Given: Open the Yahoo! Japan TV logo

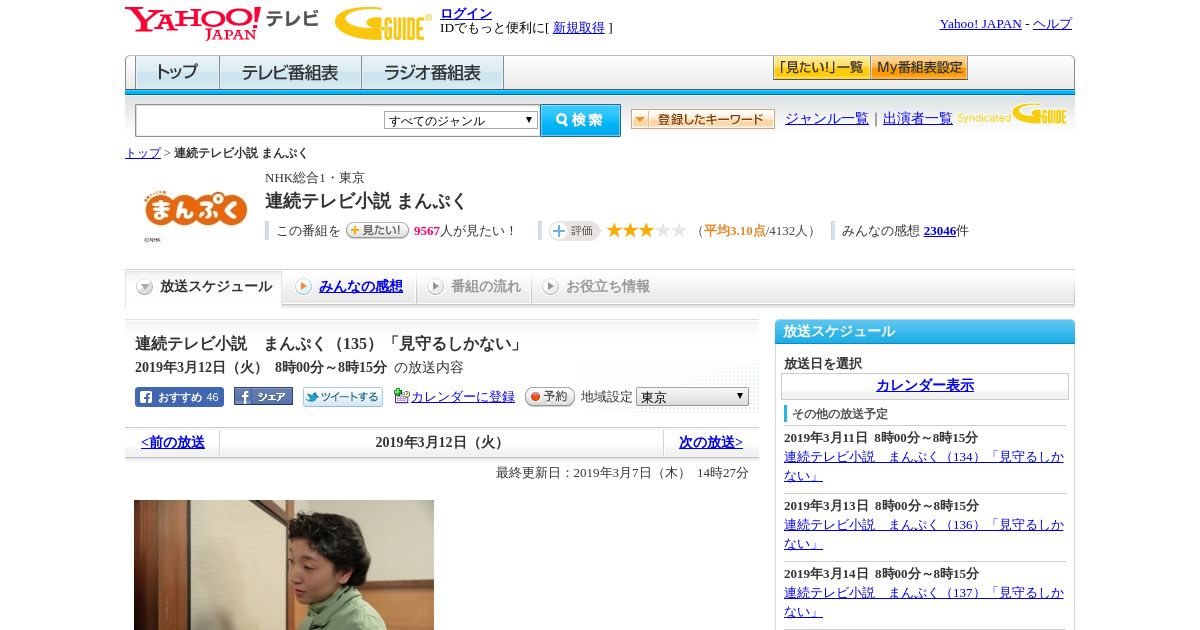Looking at the screenshot, I should click(x=222, y=23).
